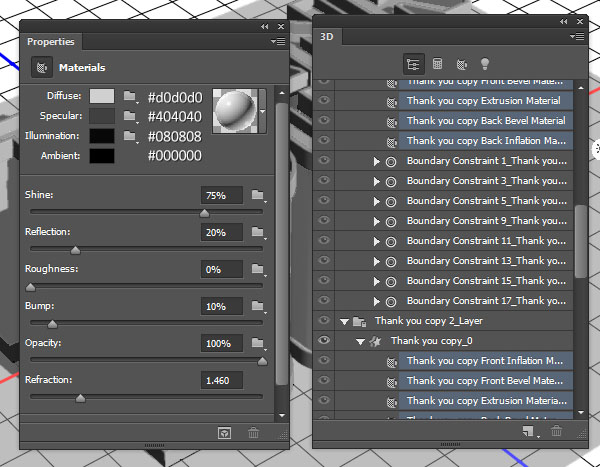This screenshot has height=467, width=600.
Task: Click the trash icon in Properties panel
Action: click(253, 433)
